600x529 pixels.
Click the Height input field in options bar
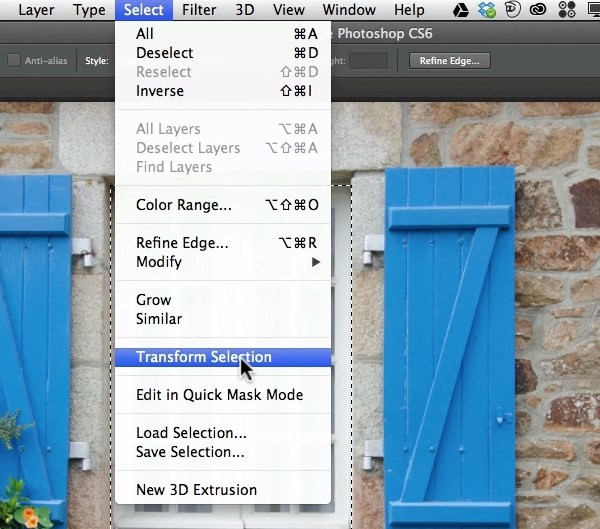click(x=368, y=61)
